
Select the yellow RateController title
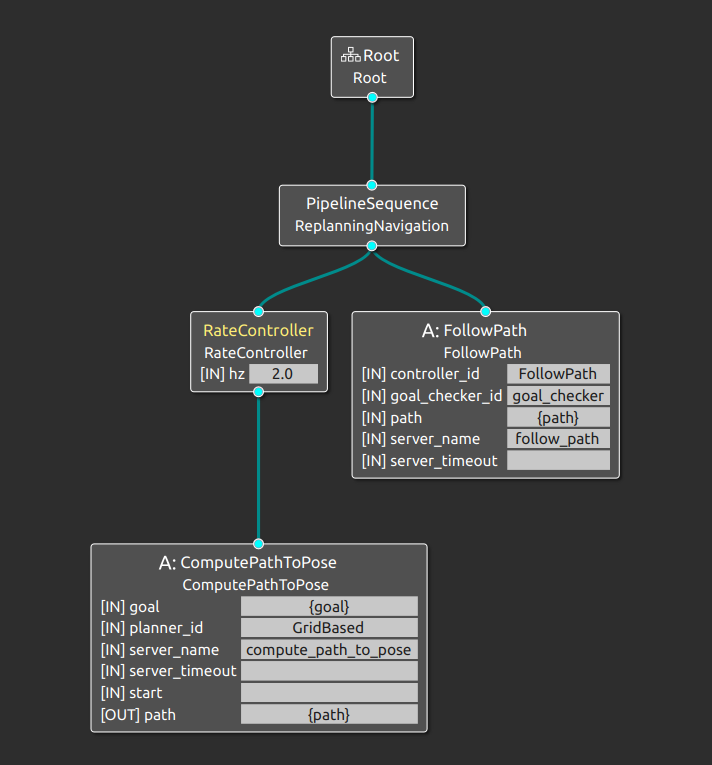pyautogui.click(x=258, y=330)
